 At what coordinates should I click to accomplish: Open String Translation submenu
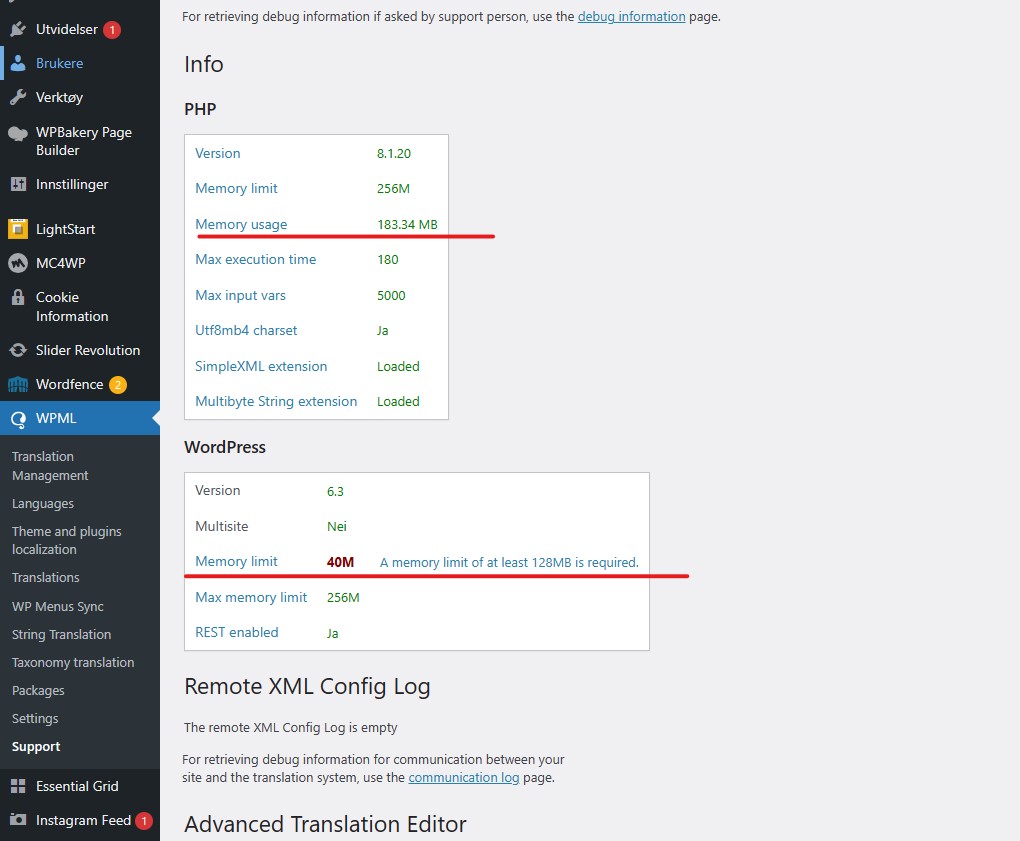pyautogui.click(x=61, y=634)
